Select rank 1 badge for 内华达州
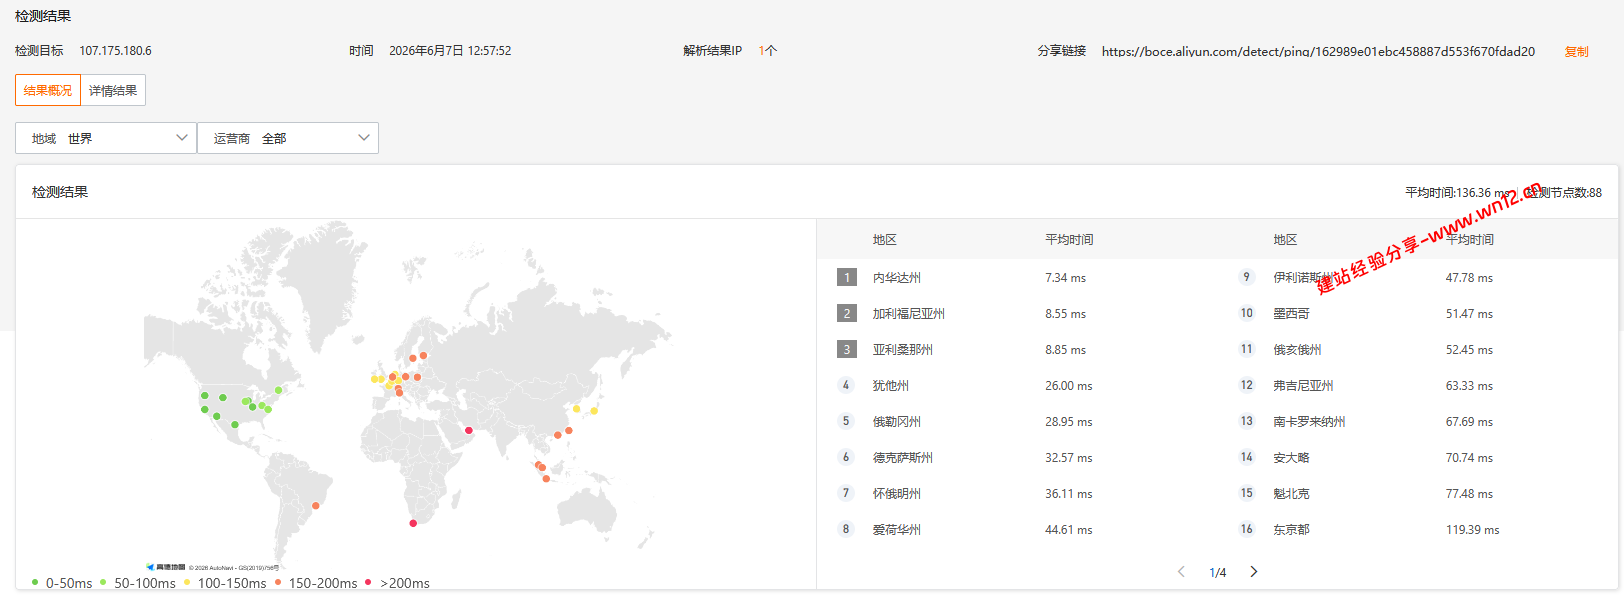 [x=847, y=277]
